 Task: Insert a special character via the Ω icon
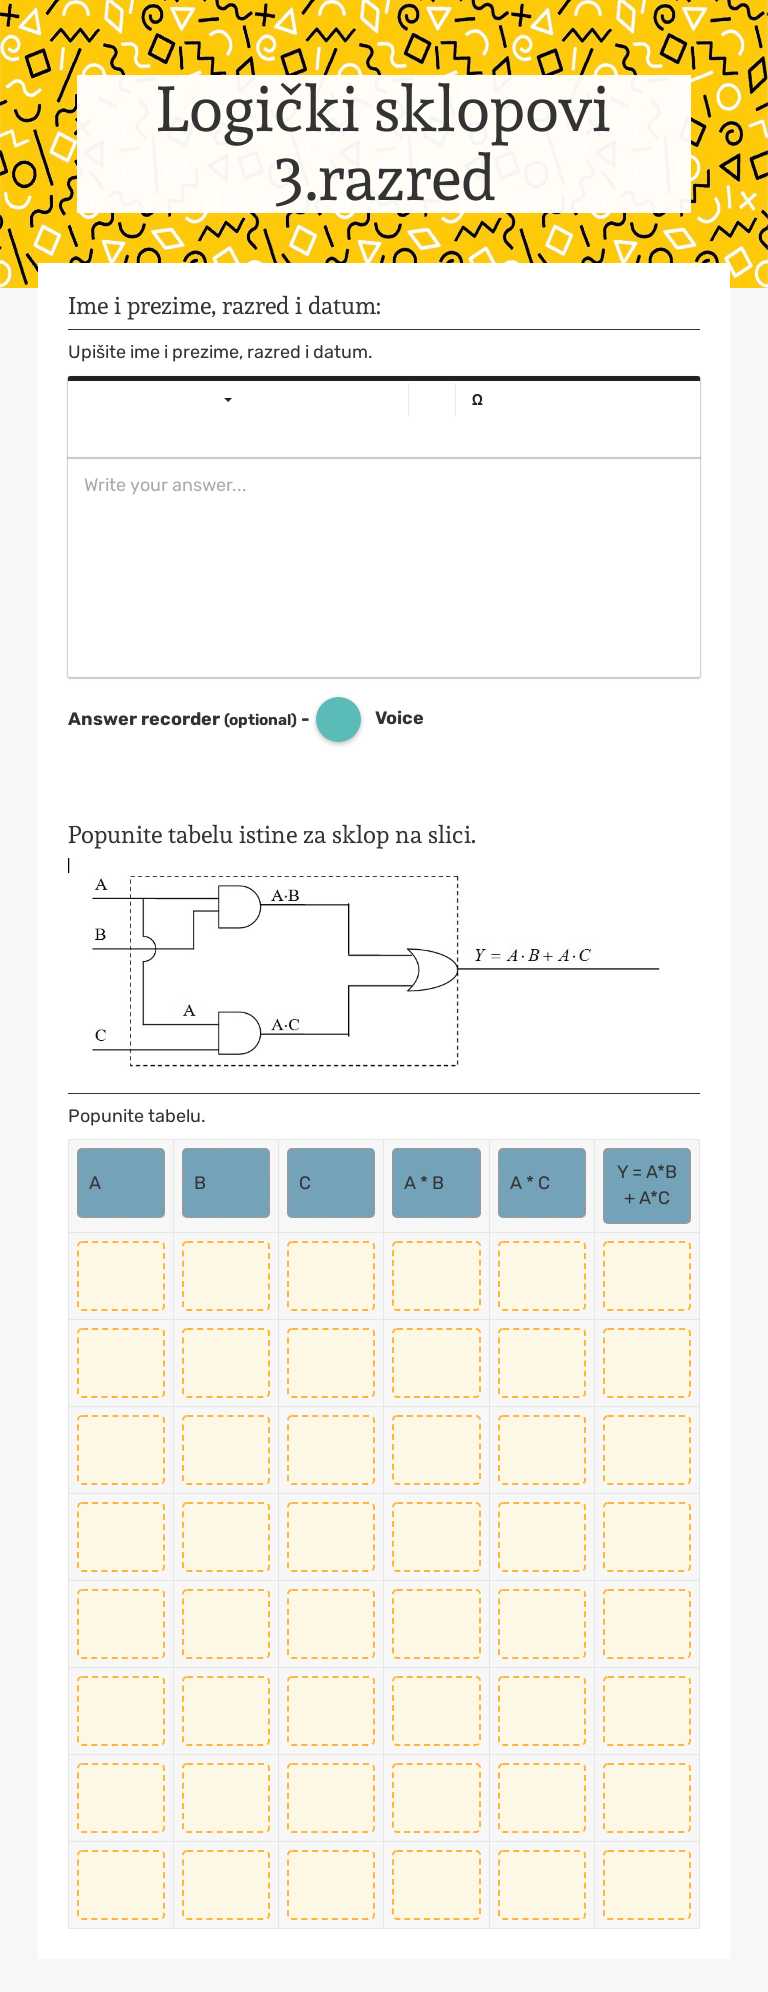tap(477, 399)
